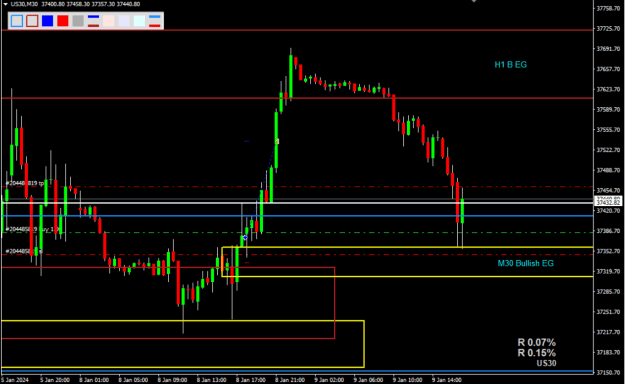625x384 pixels.
Task: Click the US30 label below the R values
Action: [546, 363]
